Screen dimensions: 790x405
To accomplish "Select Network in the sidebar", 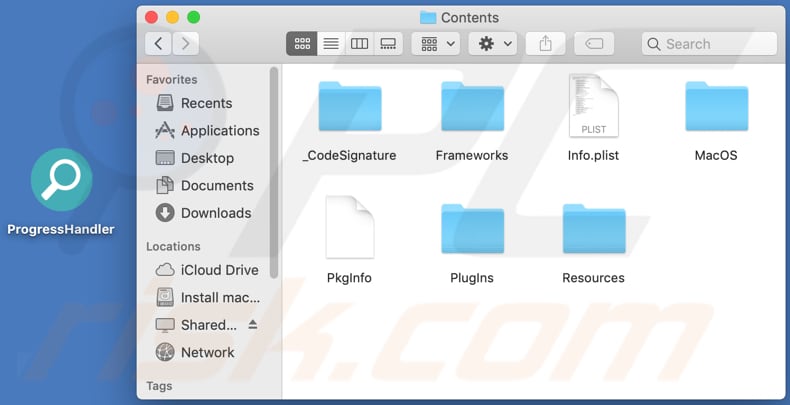I will click(195, 353).
